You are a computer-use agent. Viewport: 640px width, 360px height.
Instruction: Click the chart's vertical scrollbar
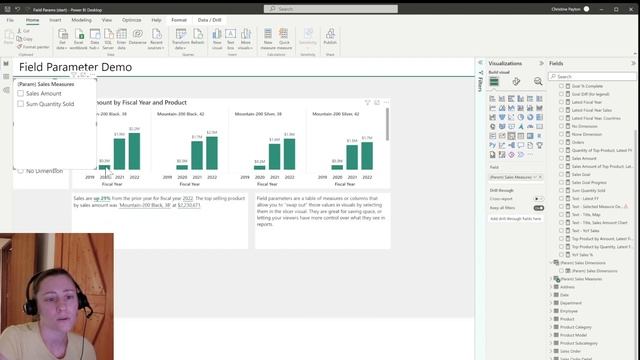tap(387, 124)
